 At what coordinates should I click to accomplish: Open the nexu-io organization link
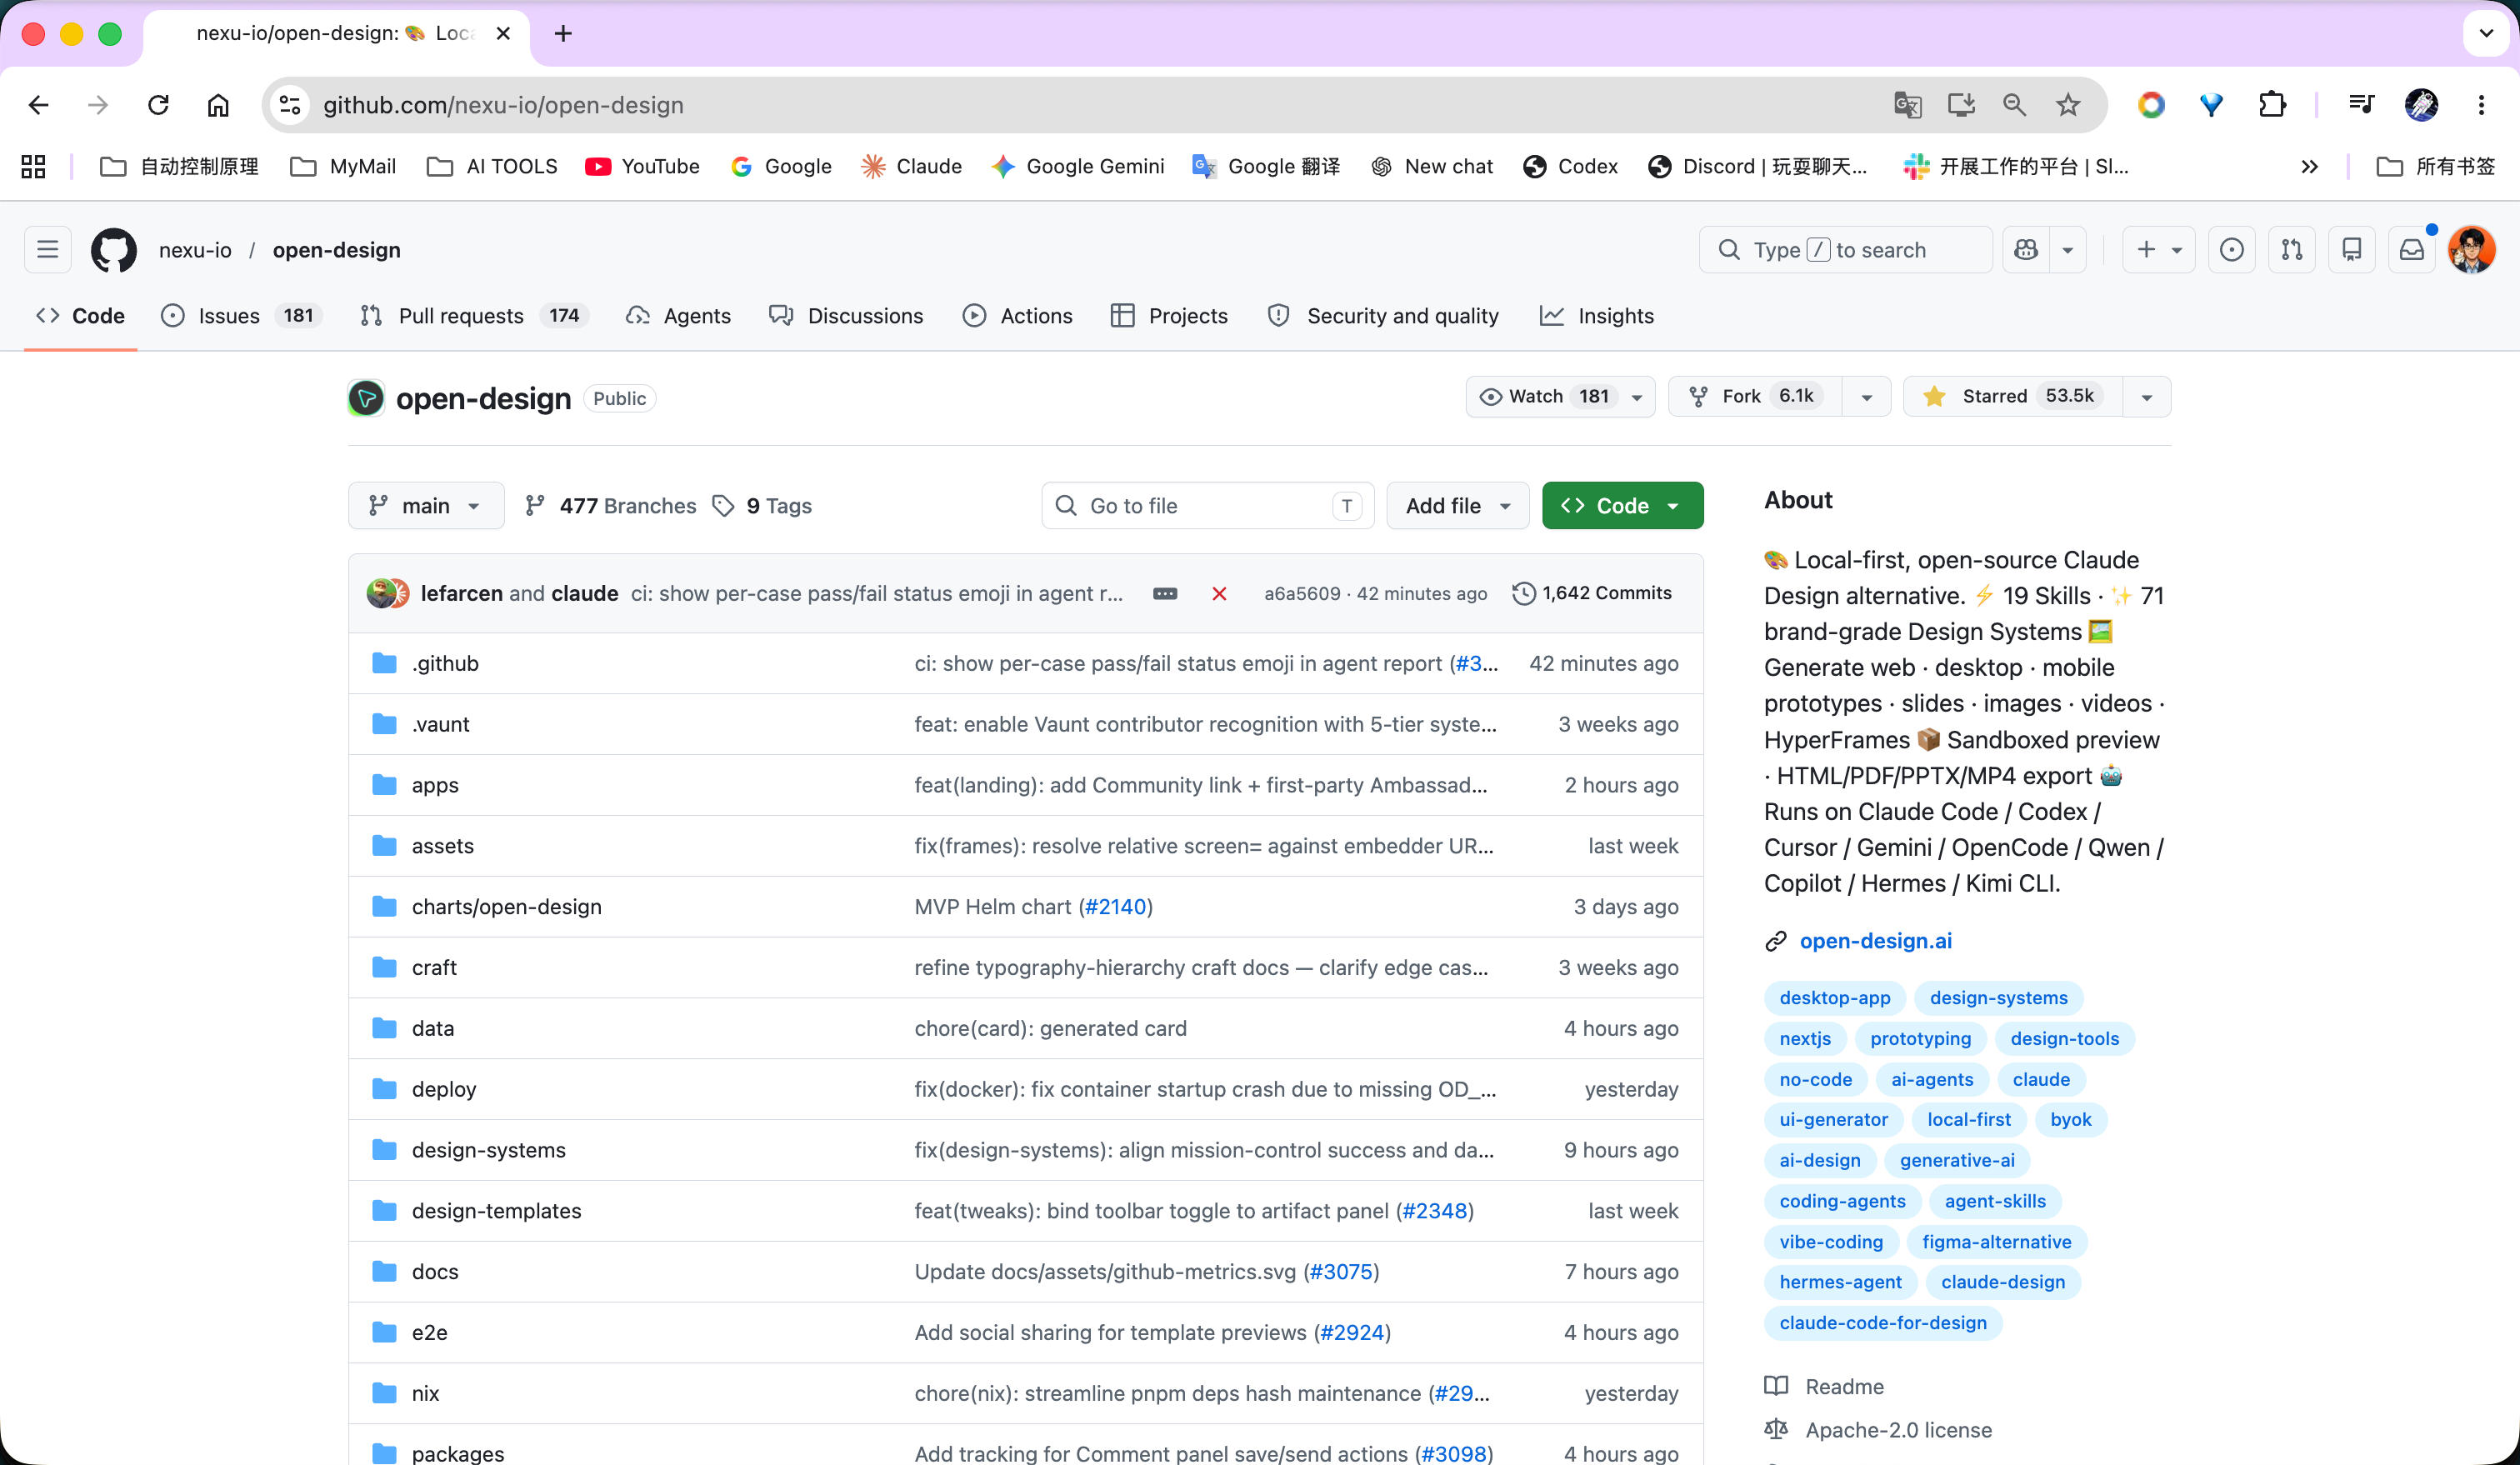pos(195,250)
